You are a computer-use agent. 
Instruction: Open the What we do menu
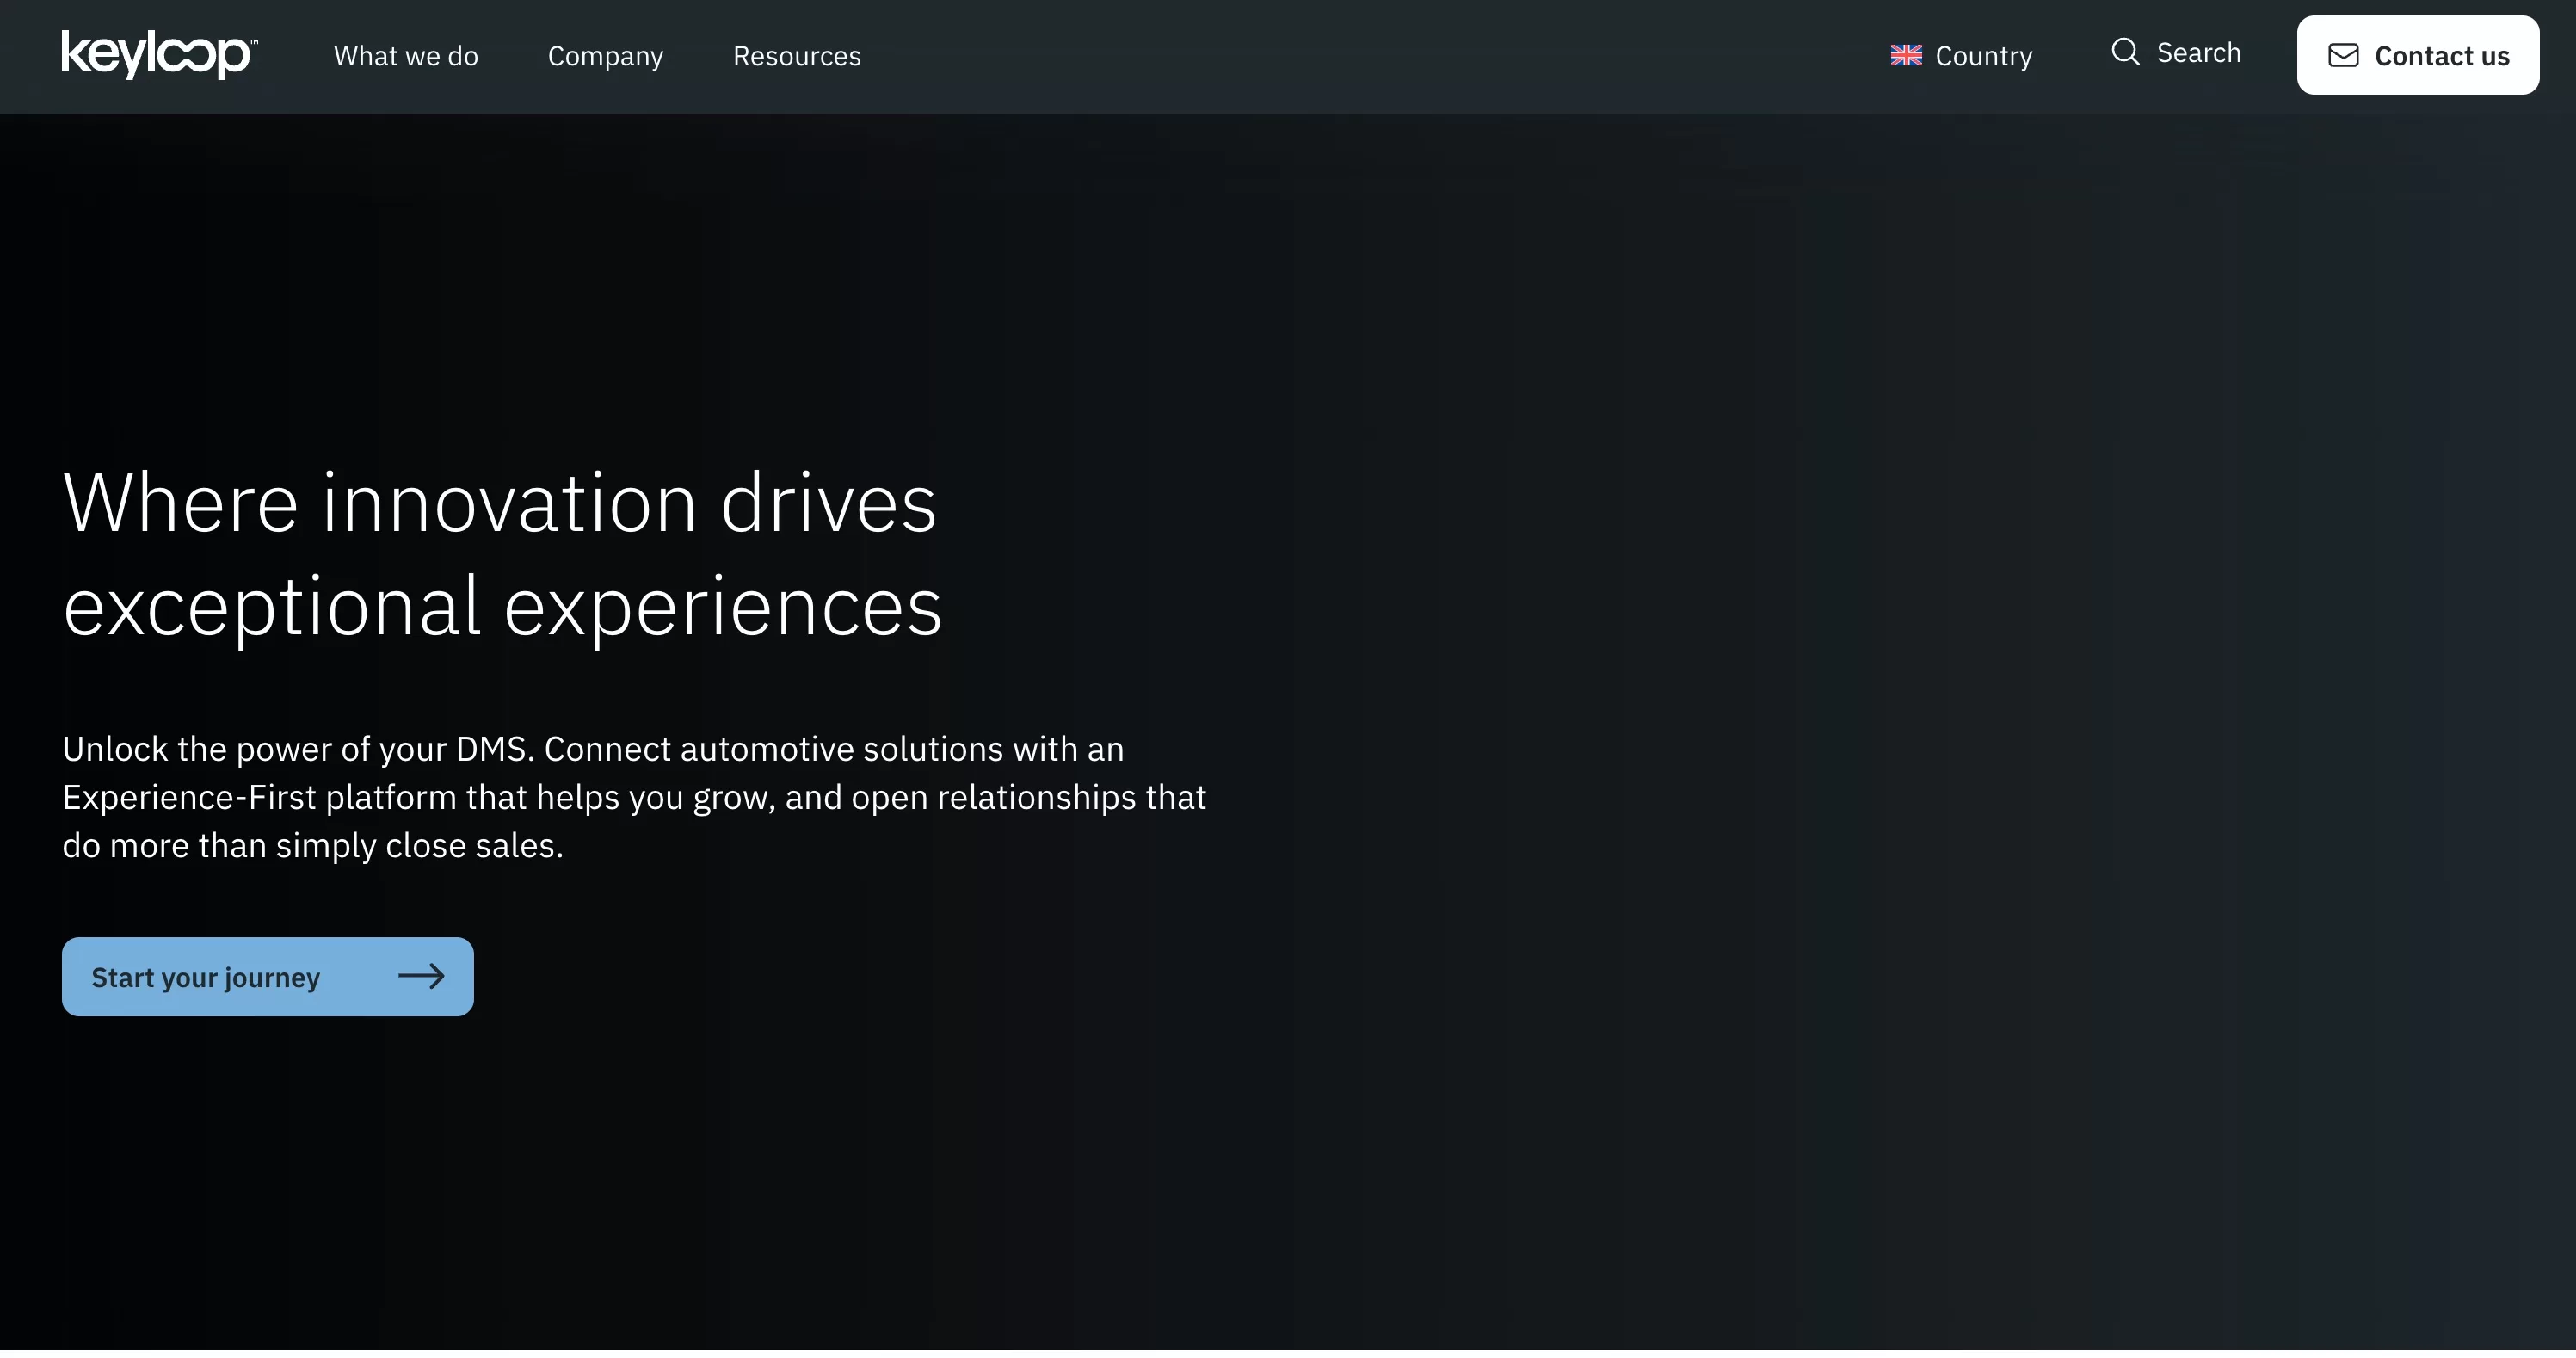[x=406, y=56]
